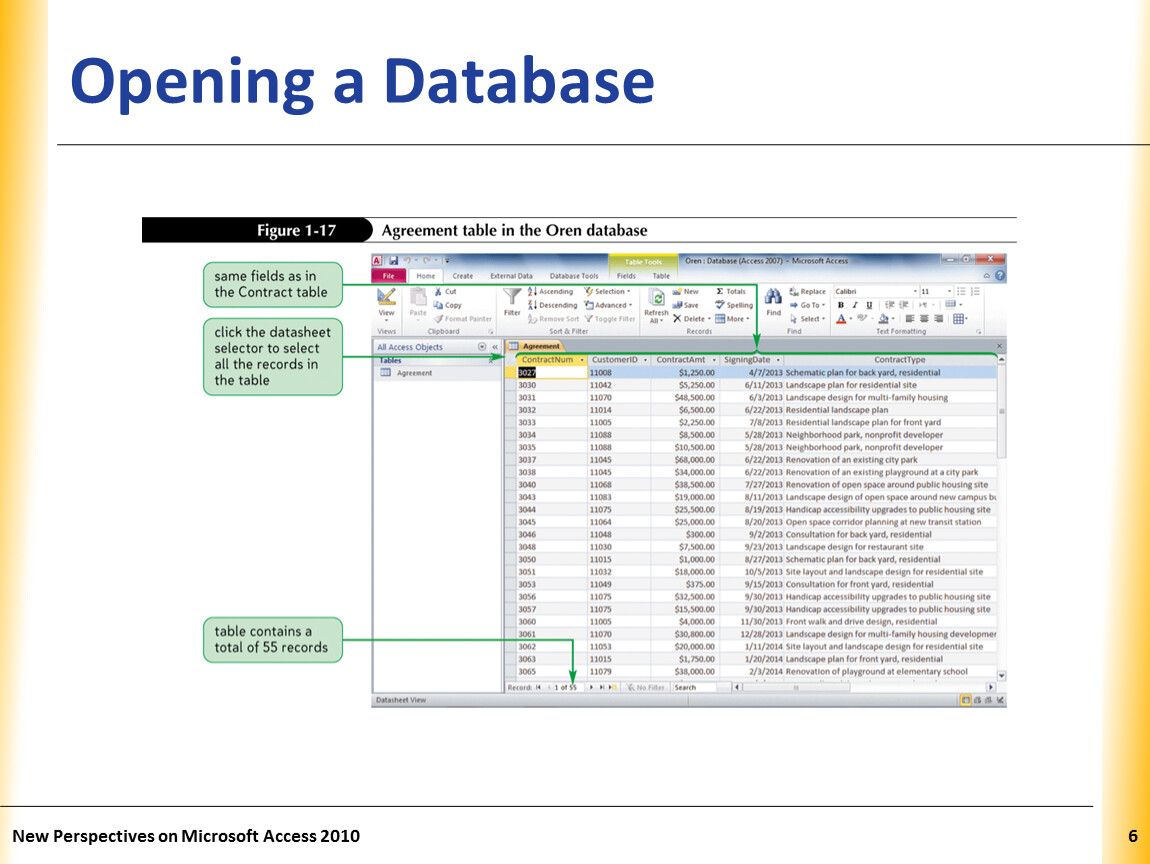This screenshot has width=1150, height=864.
Task: Click the Filter funnel icon
Action: pyautogui.click(x=512, y=297)
